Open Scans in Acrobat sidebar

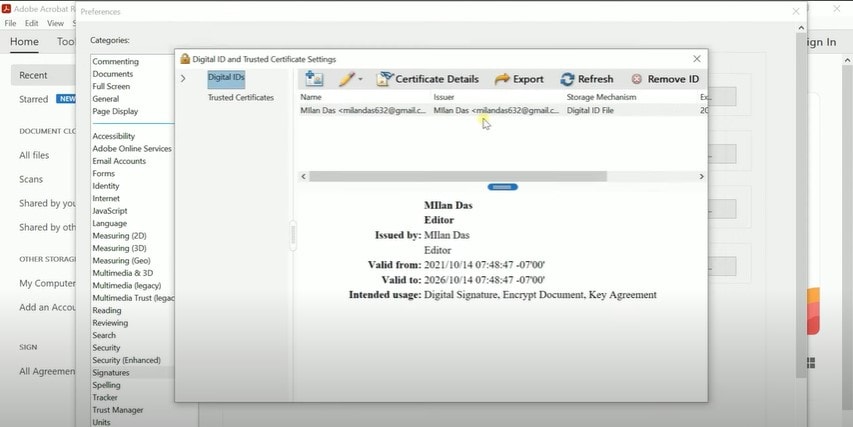30,180
